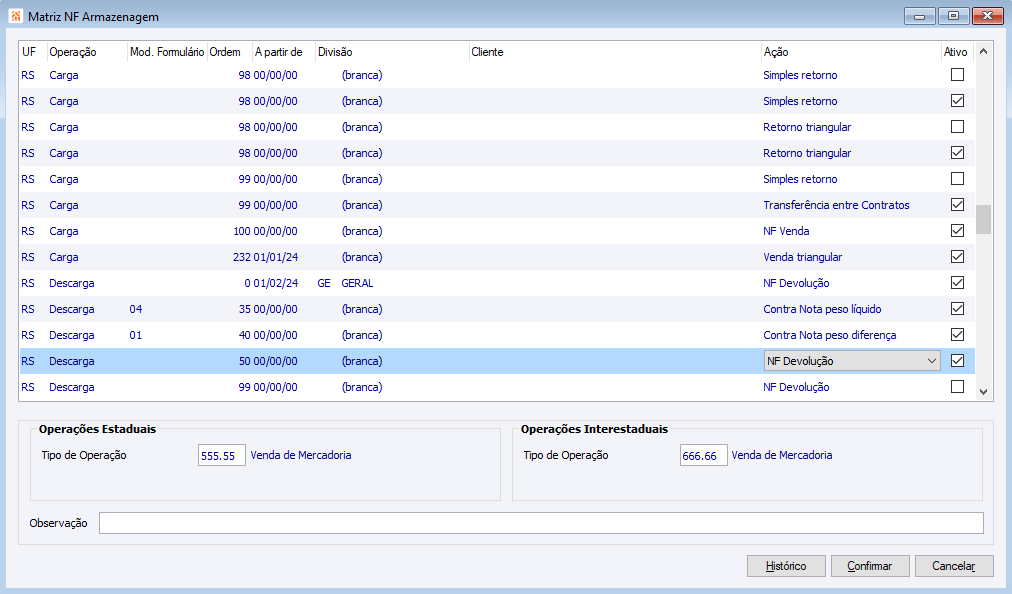Click the Mod. Formulário 01 cell
The width and height of the screenshot is (1012, 594).
tap(136, 335)
